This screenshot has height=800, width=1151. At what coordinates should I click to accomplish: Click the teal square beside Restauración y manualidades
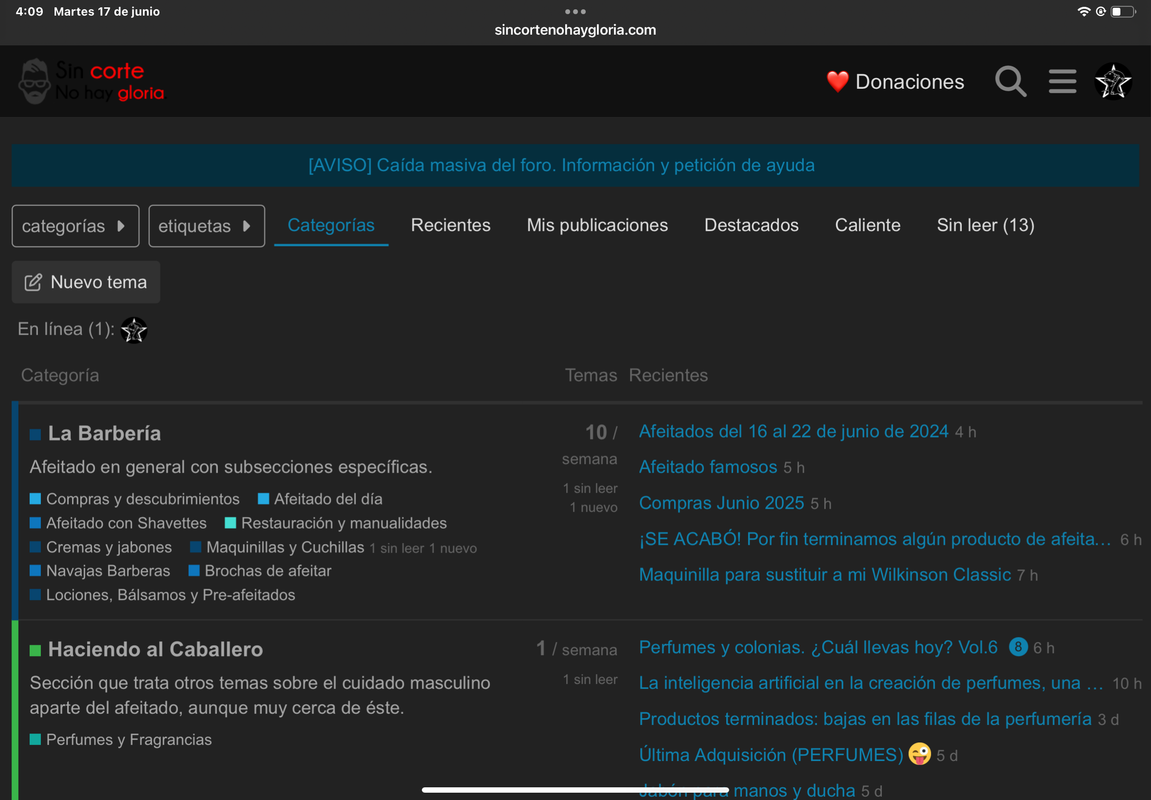[230, 523]
